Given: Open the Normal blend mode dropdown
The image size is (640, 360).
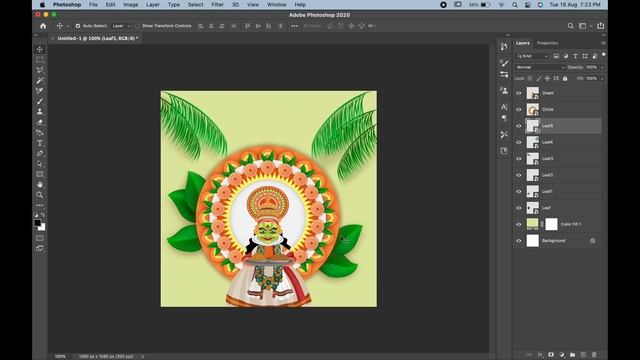Looking at the screenshot, I should coord(540,67).
